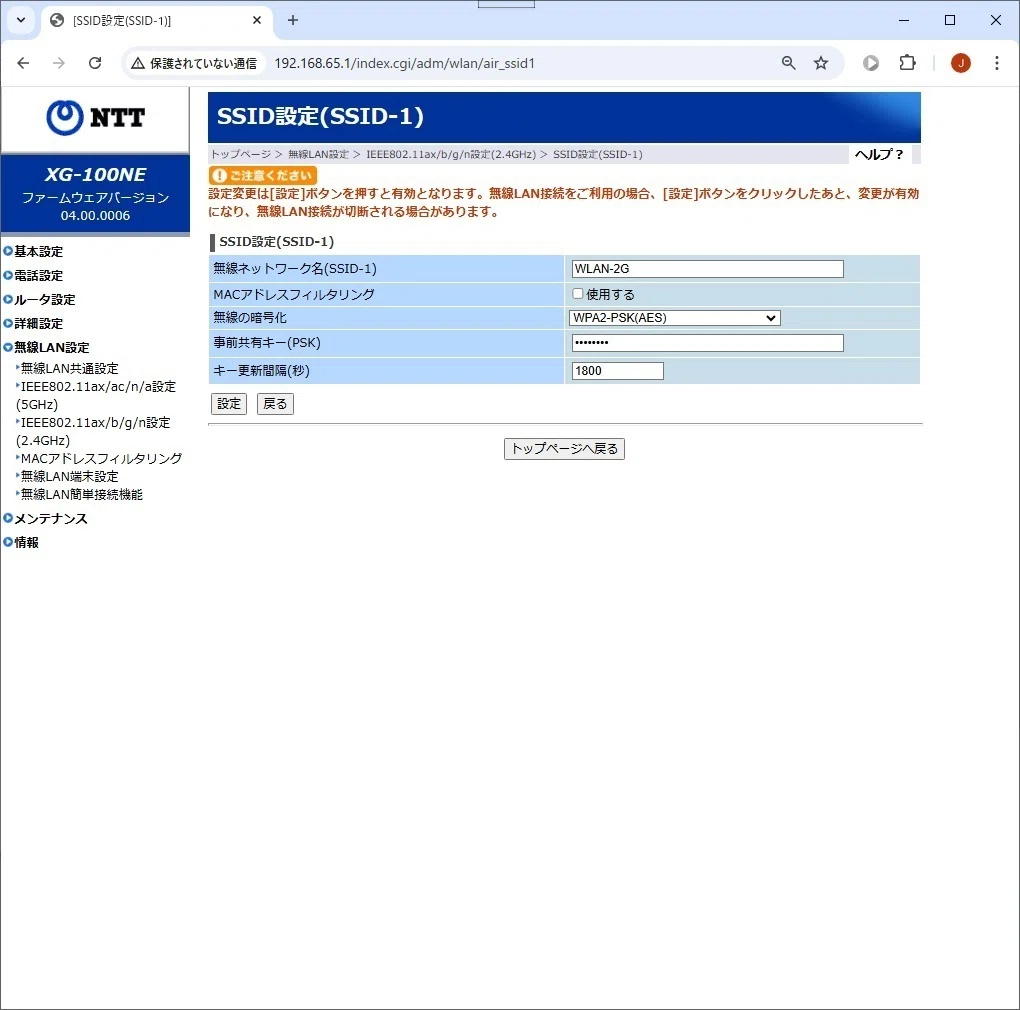1020x1010 pixels.
Task: Open the tab search chevron dropdown
Action: (x=21, y=20)
